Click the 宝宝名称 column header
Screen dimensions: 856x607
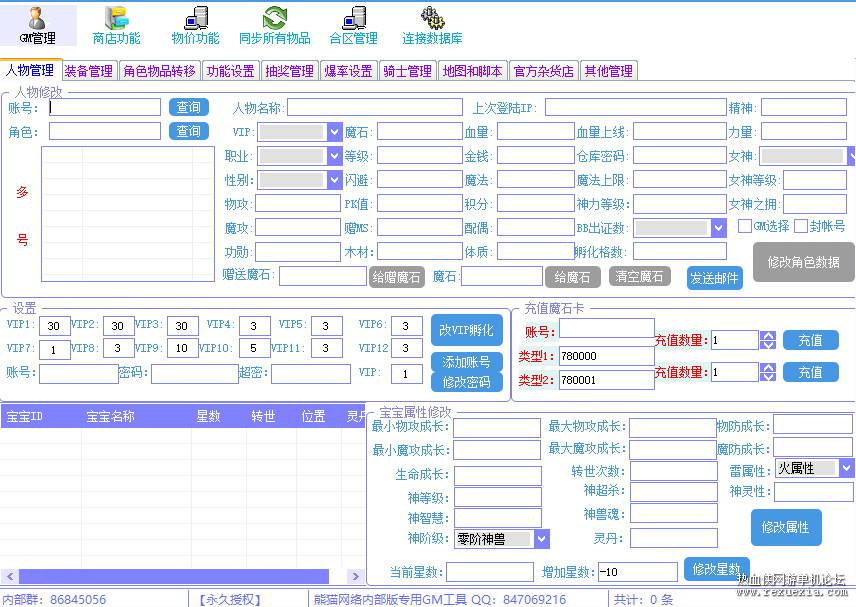110,416
